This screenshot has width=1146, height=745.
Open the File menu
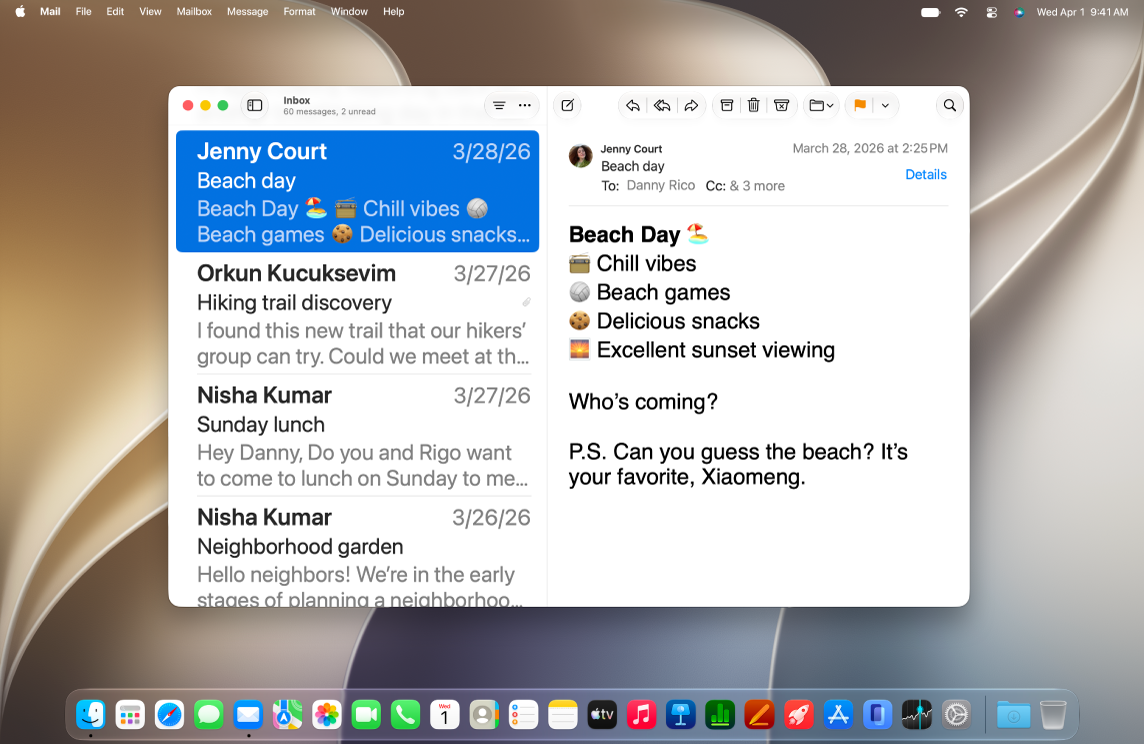[x=83, y=12]
